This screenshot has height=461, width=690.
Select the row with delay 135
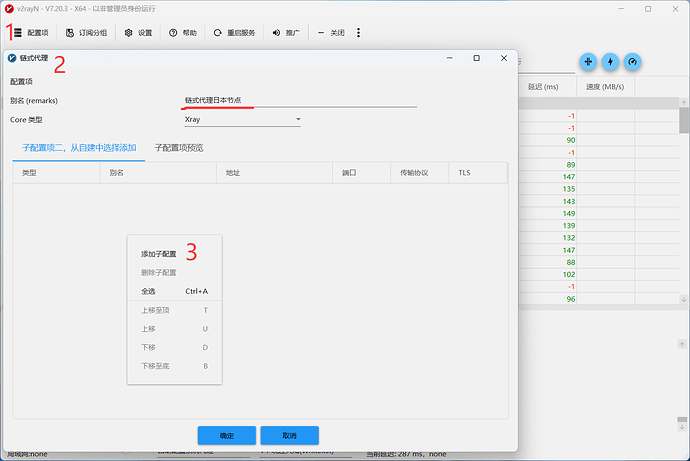coord(598,189)
